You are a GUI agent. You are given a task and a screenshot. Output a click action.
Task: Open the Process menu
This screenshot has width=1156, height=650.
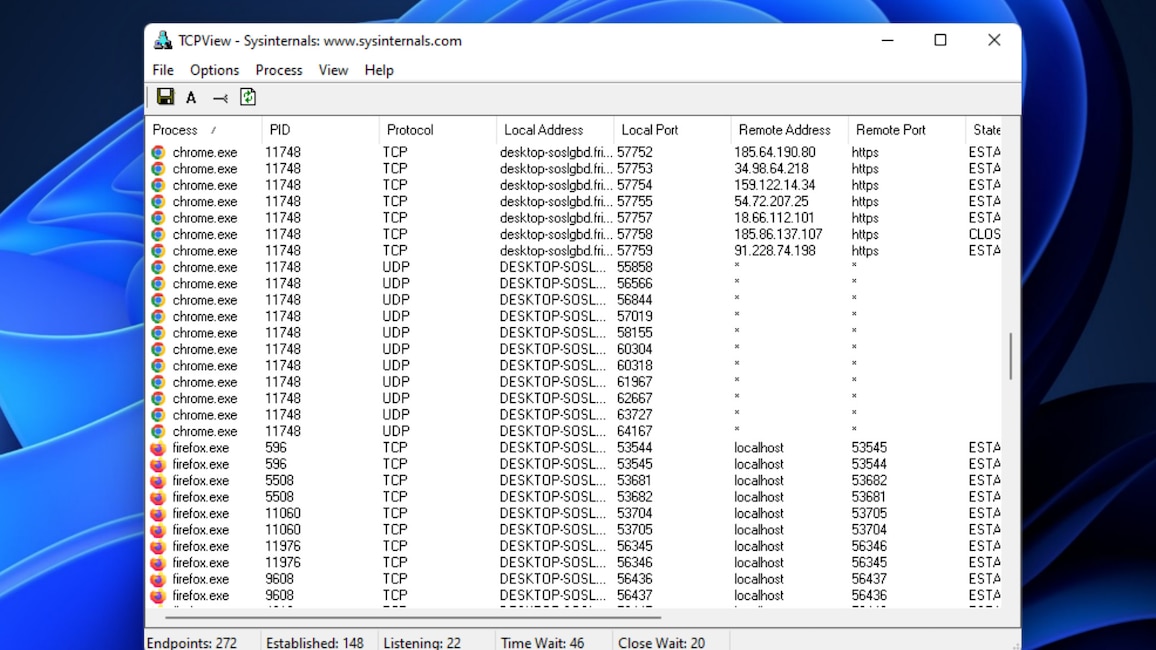coord(278,70)
